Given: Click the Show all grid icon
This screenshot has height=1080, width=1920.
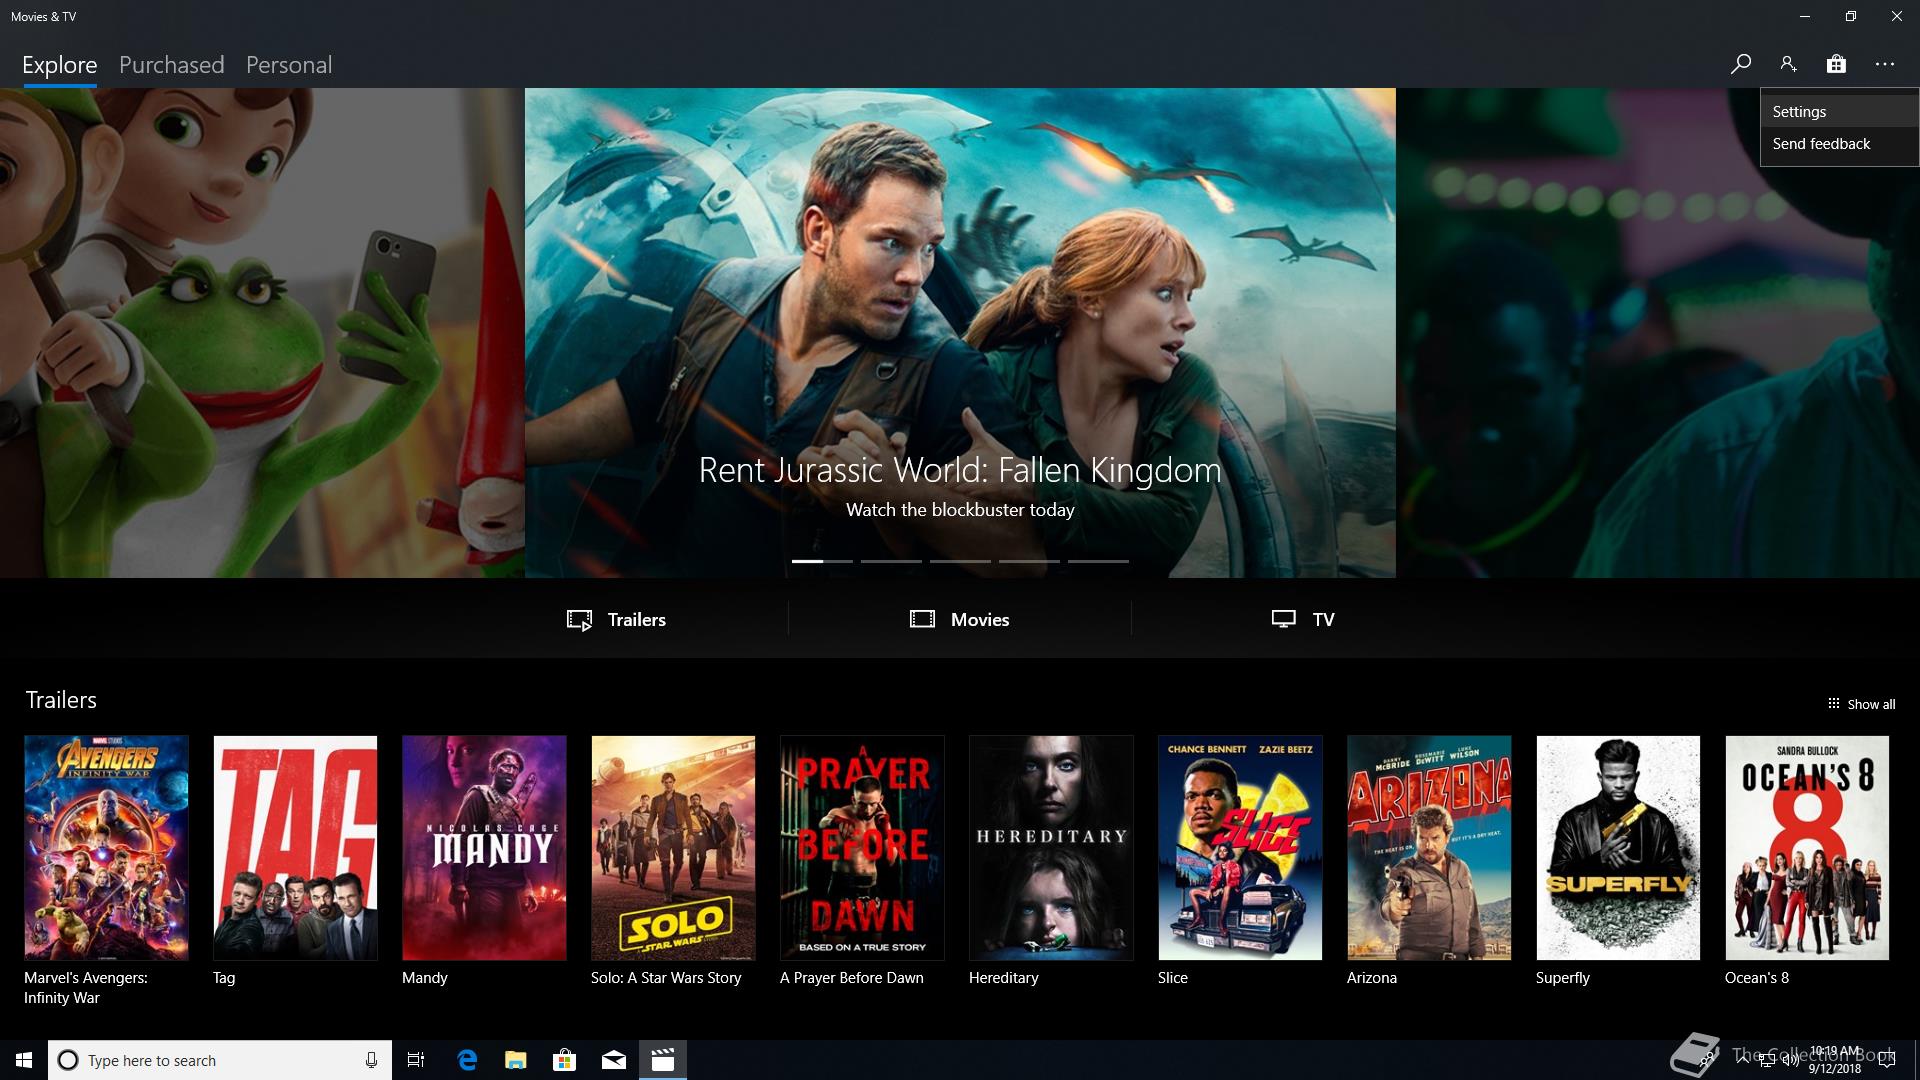Looking at the screenshot, I should click(x=1833, y=704).
